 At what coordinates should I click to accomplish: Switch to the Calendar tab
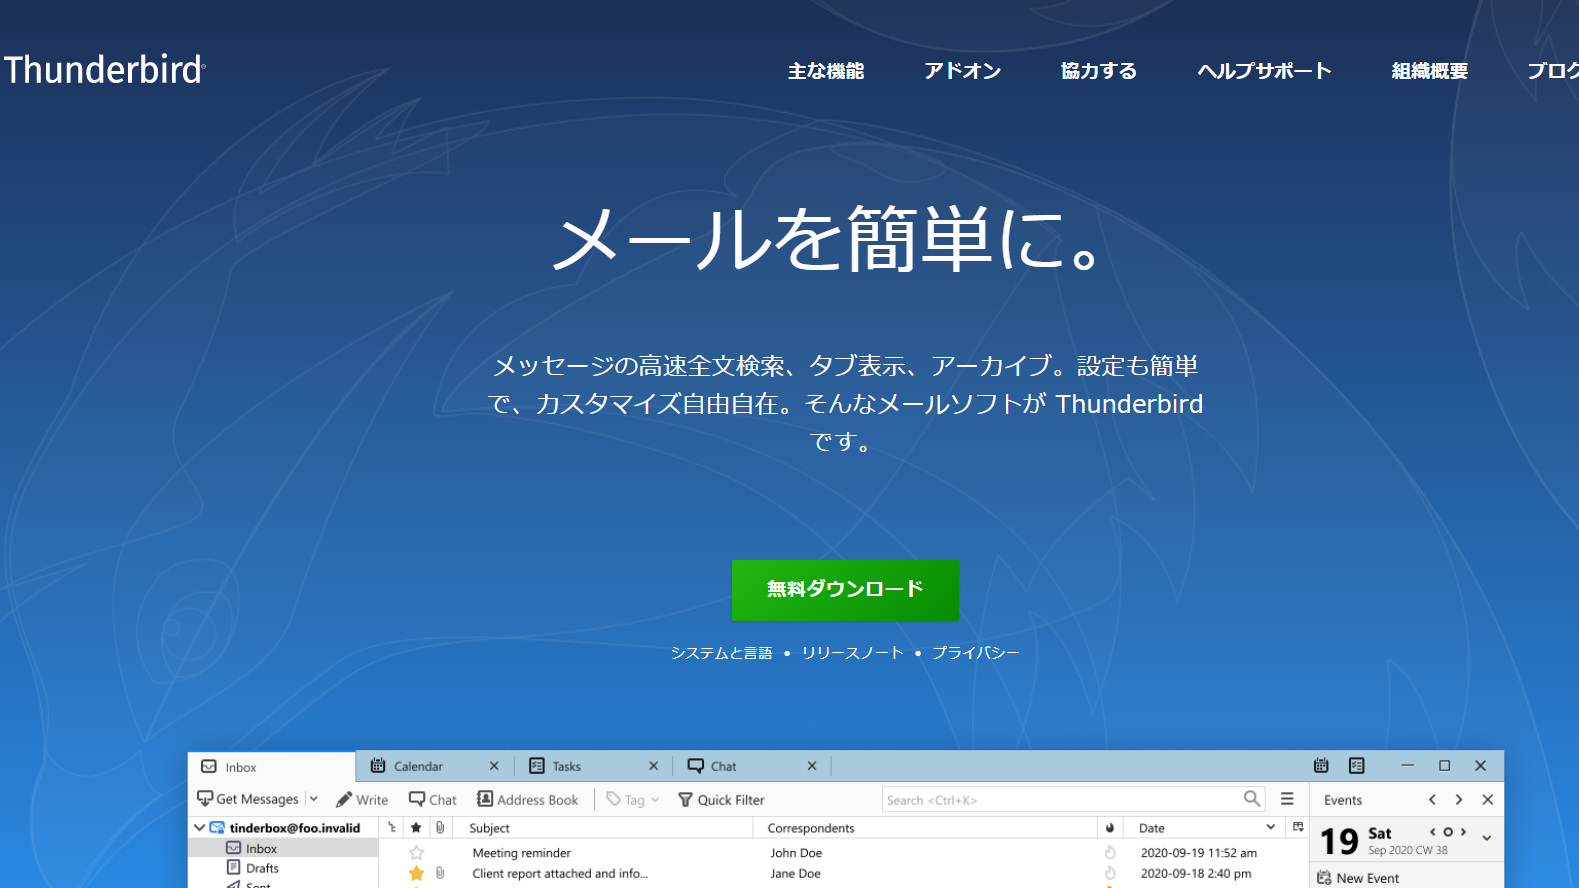(x=418, y=766)
